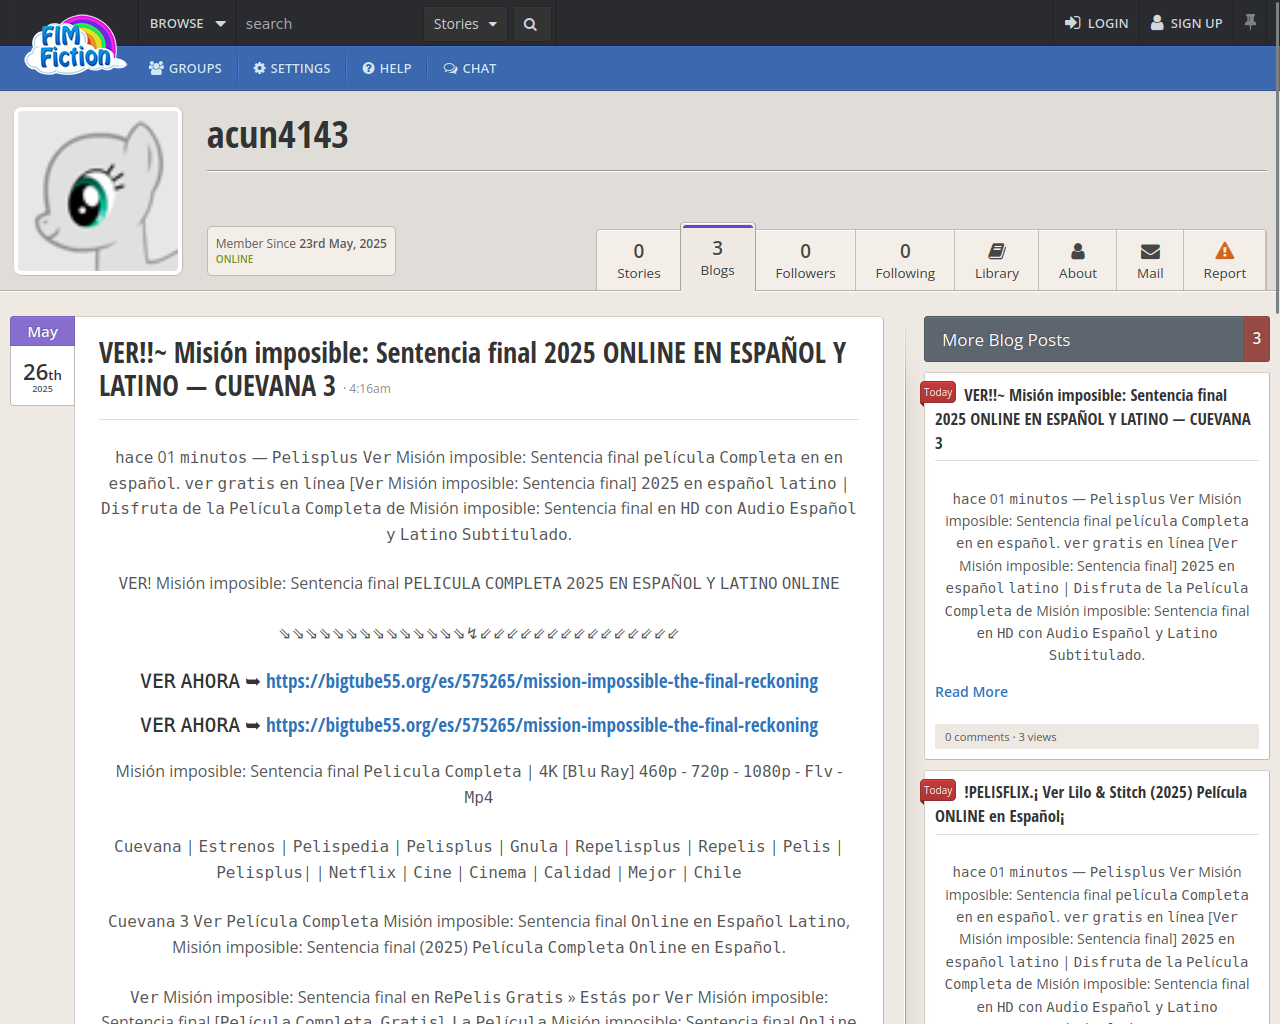Open sidebar post PELISFLIX Lilo & Stitch
1280x1024 pixels.
tap(1091, 804)
